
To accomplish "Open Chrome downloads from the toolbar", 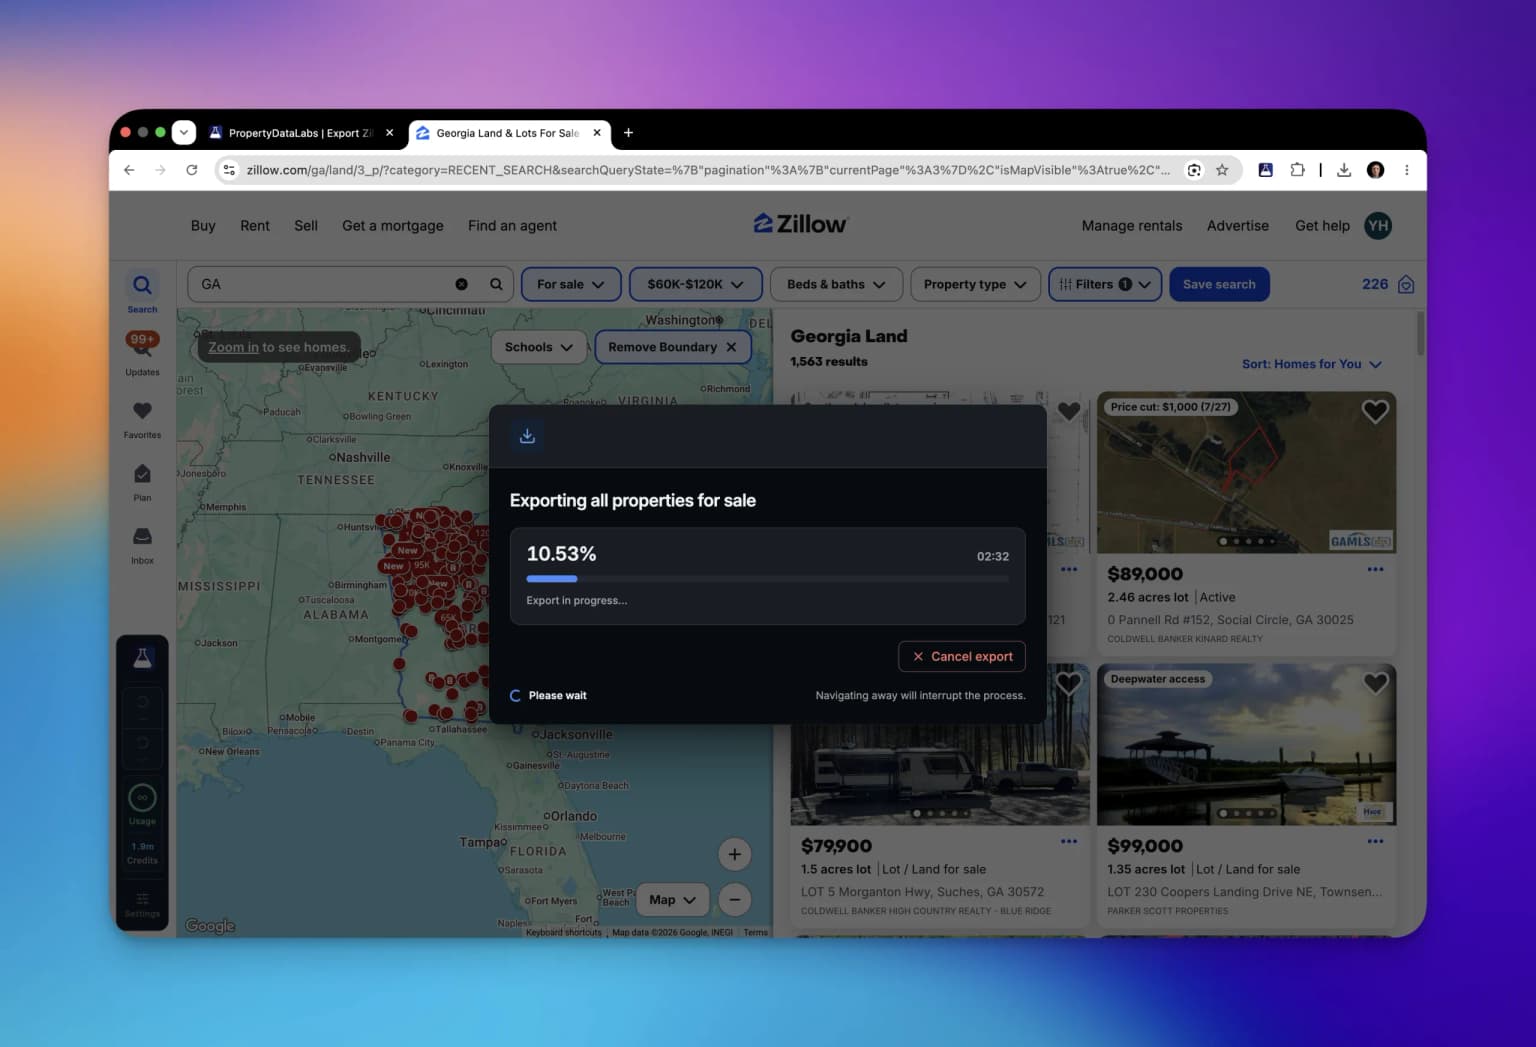I will [1344, 170].
